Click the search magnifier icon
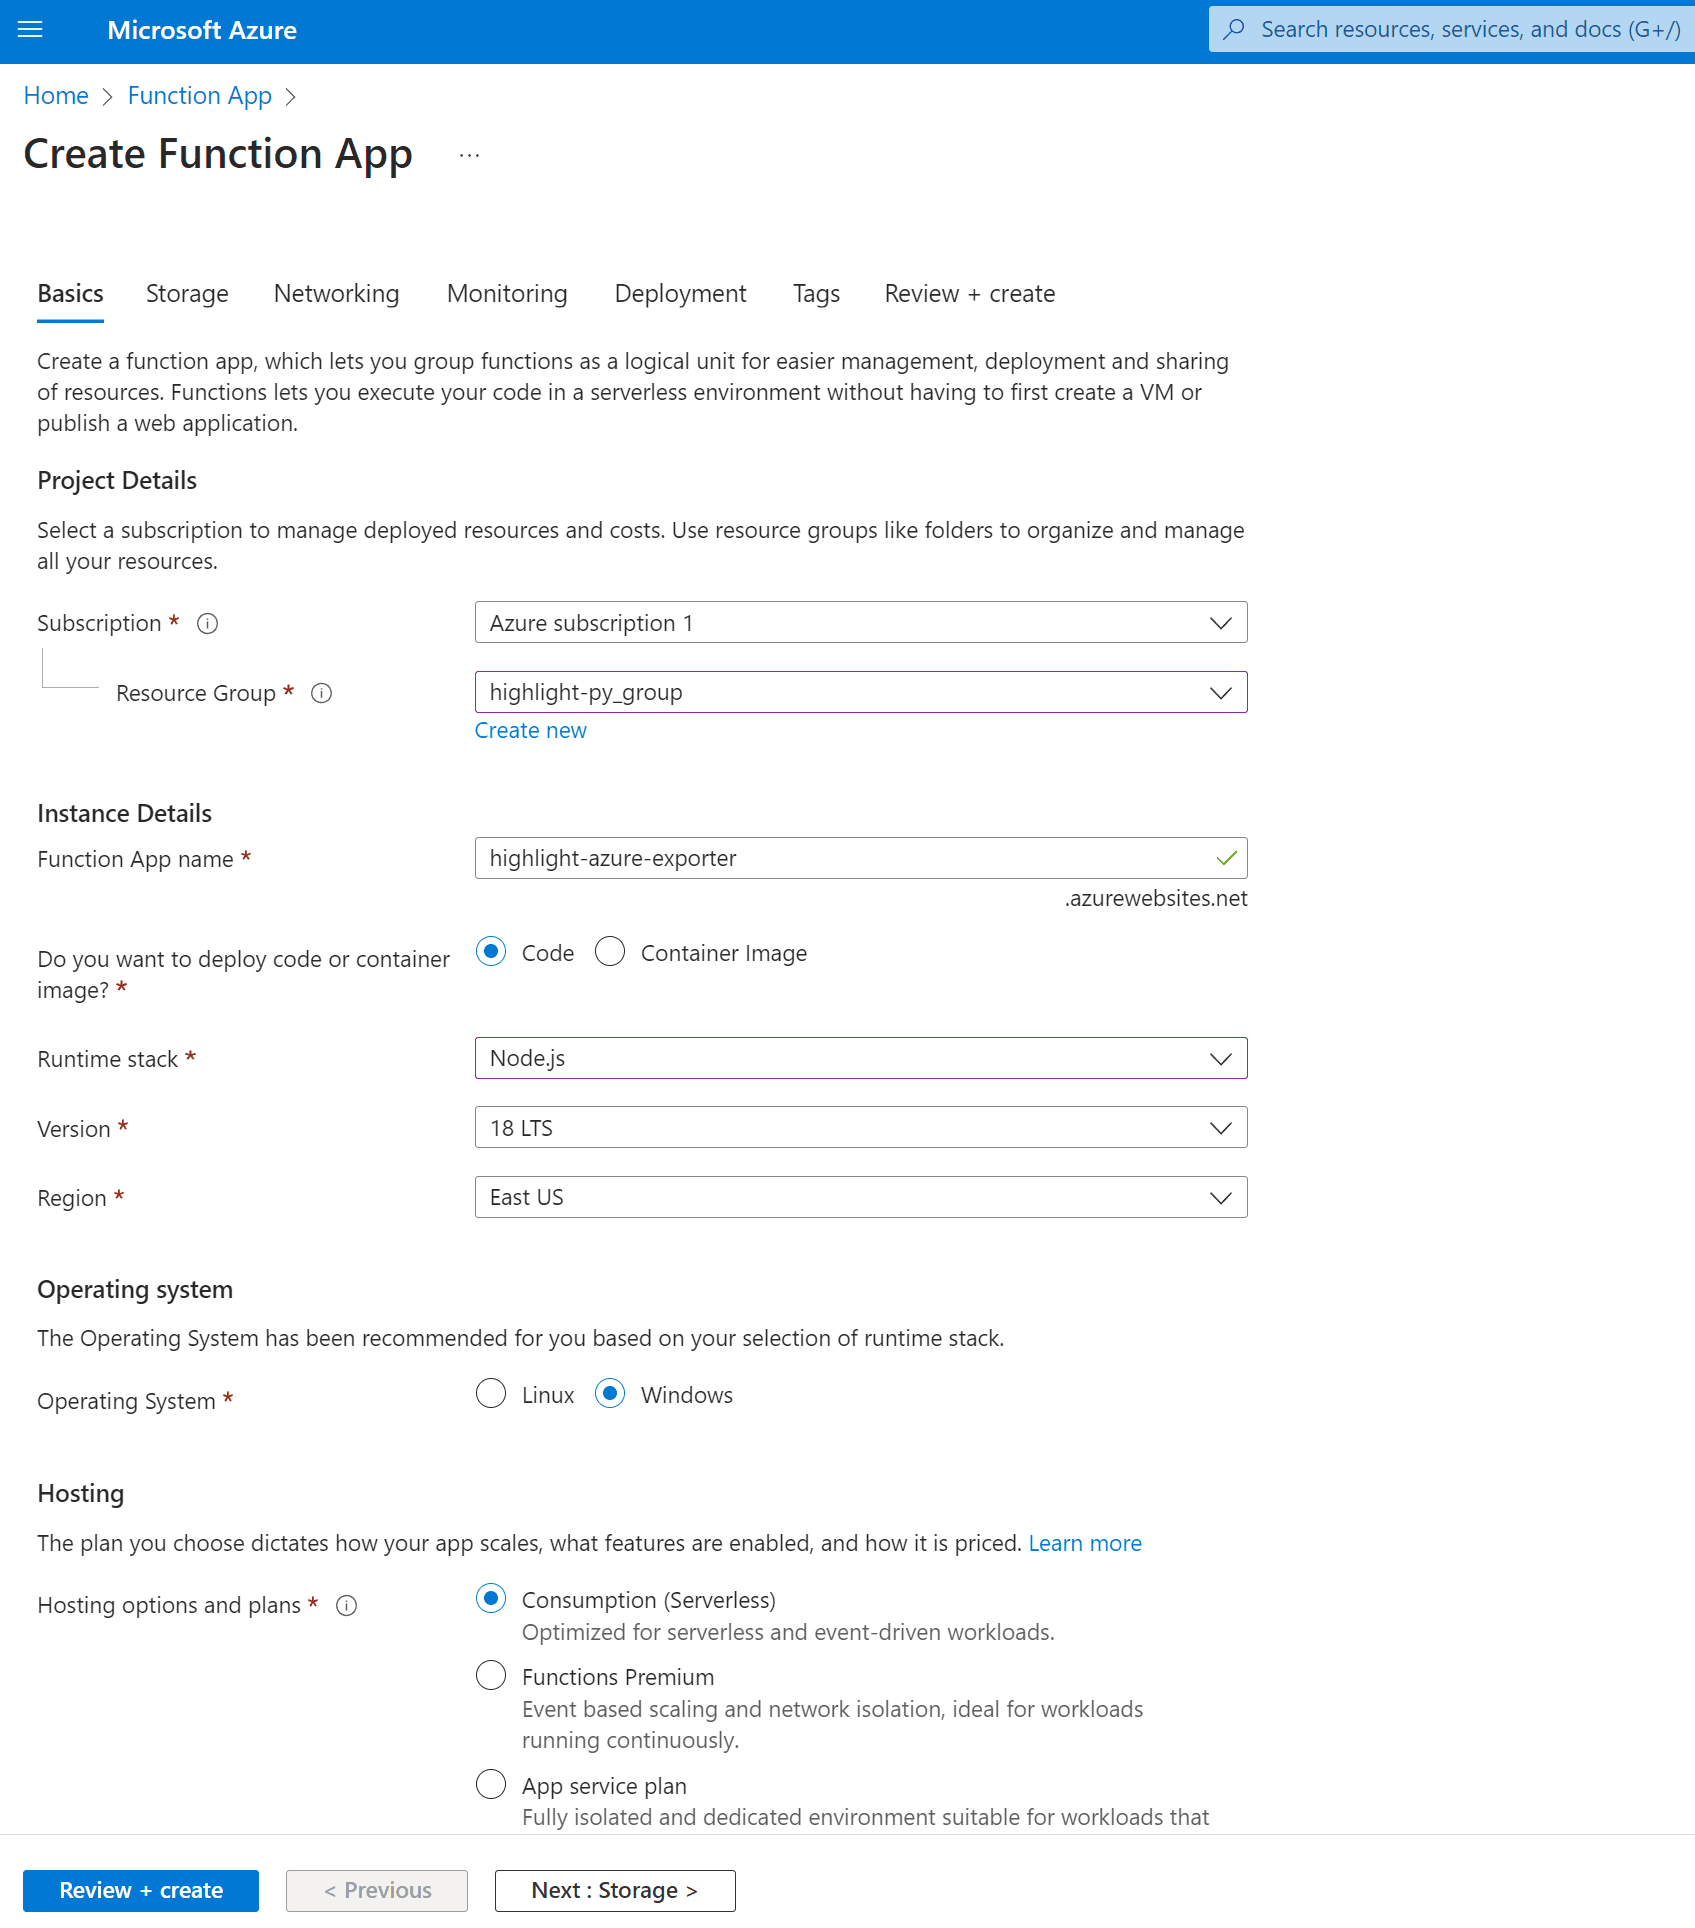1695x1928 pixels. [x=1235, y=29]
